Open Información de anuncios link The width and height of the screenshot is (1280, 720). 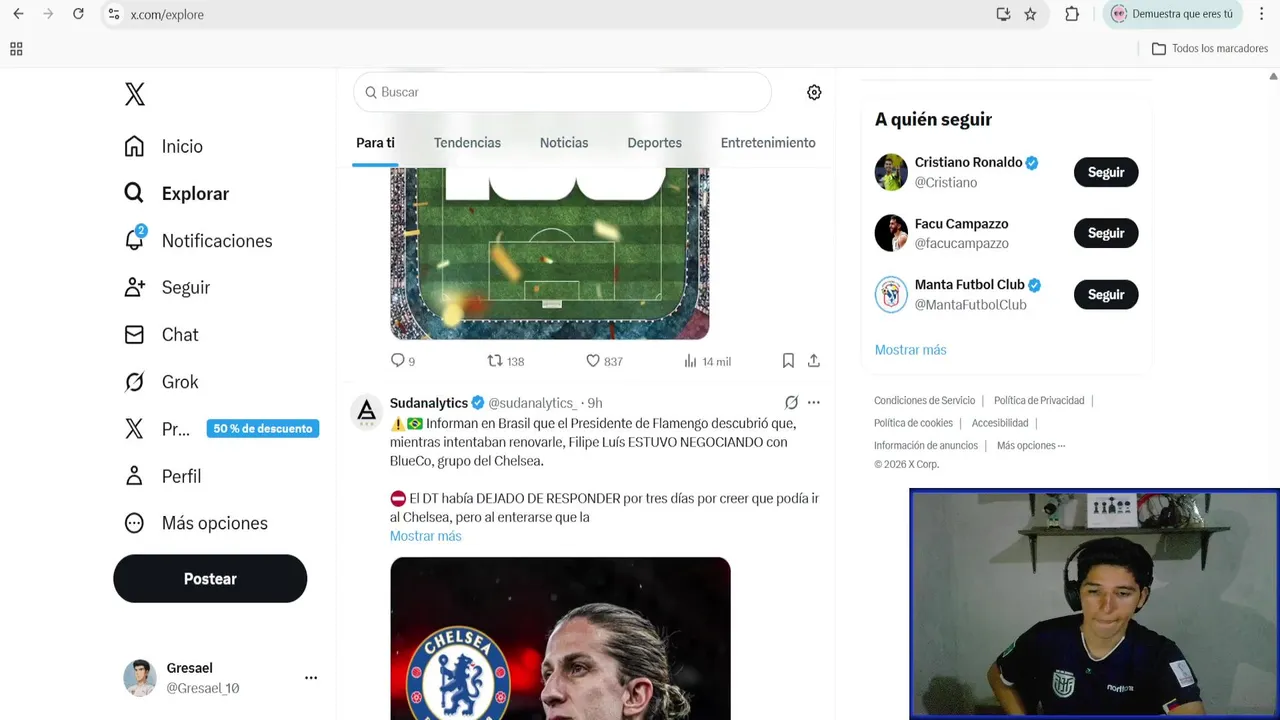point(926,445)
